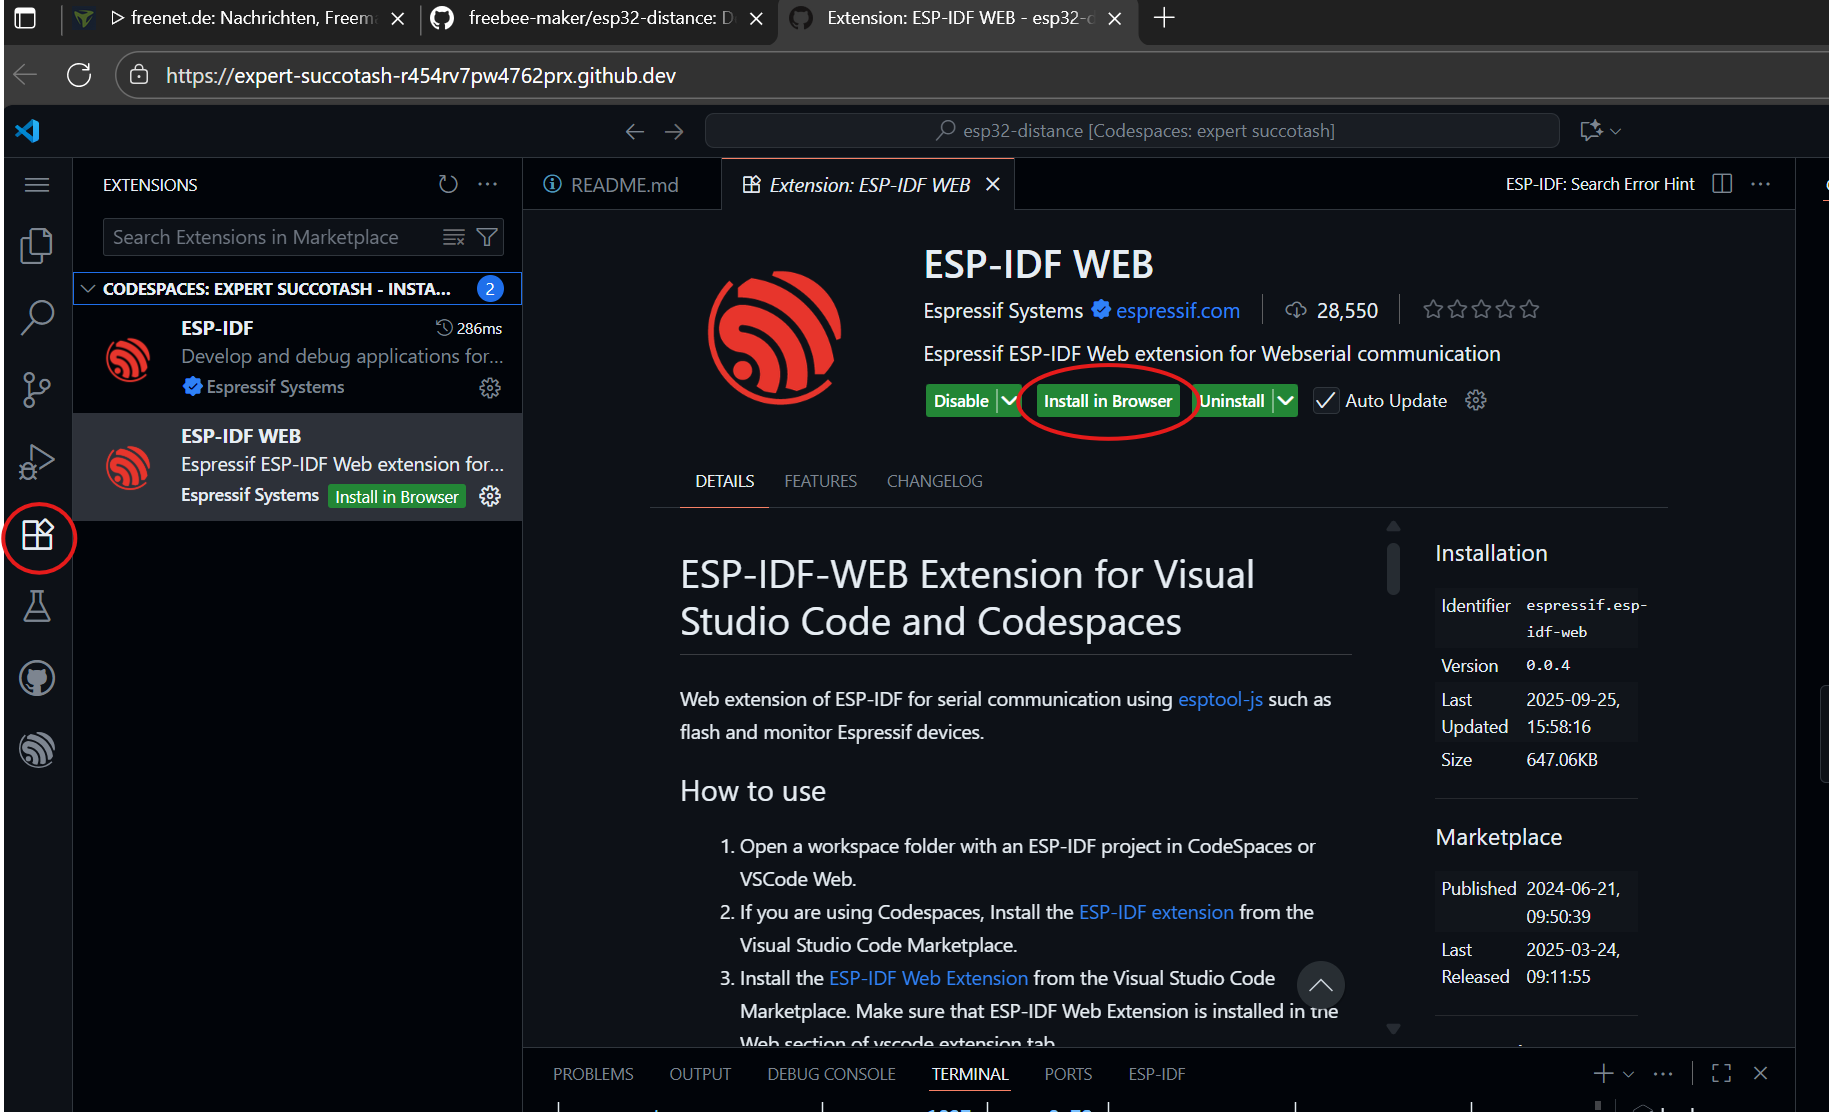Screen dimensions: 1829x1112
Task: Open the PORTS panel tab
Action: click(1067, 1074)
